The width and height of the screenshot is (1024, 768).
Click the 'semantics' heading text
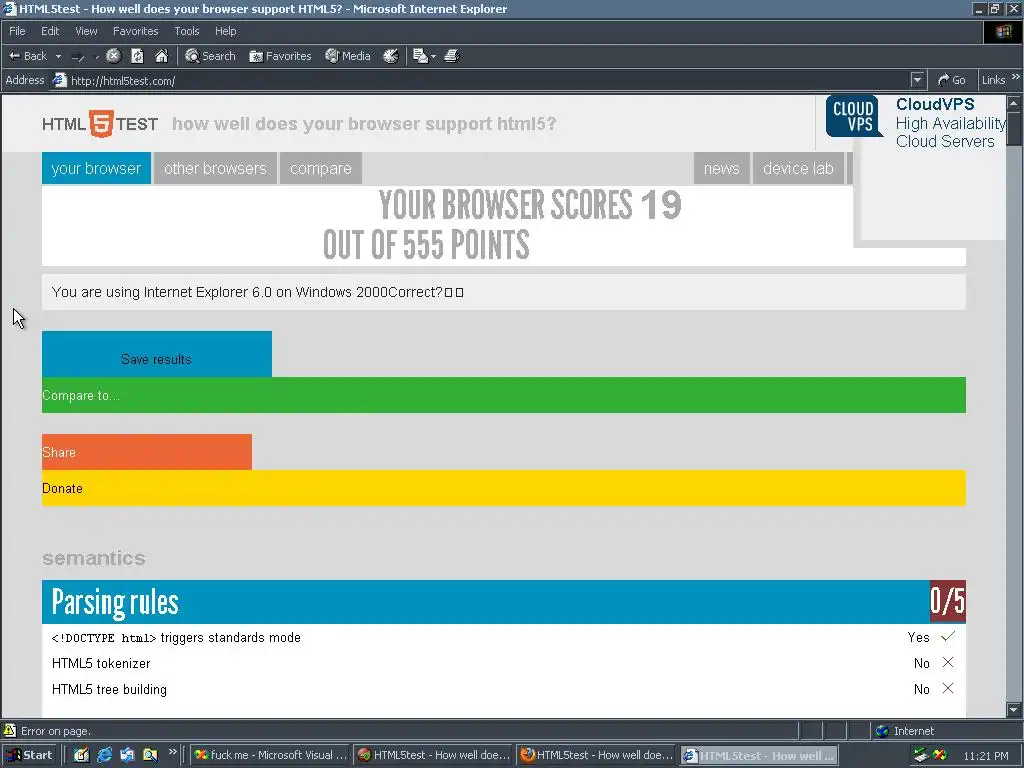94,558
